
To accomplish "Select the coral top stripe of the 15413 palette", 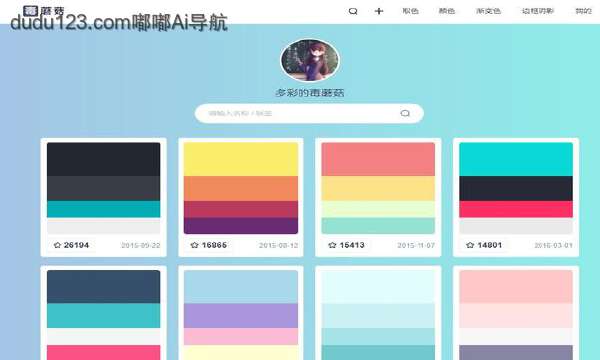I will [x=378, y=159].
